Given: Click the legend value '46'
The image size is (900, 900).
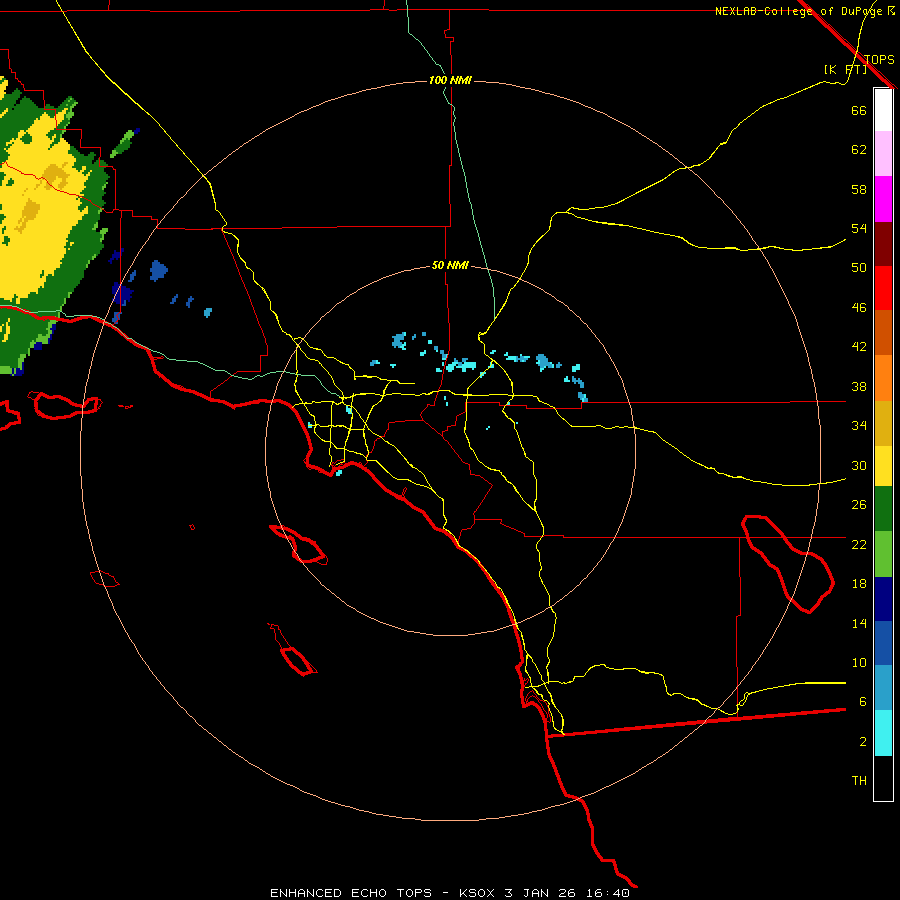Looking at the screenshot, I should pos(859,308).
